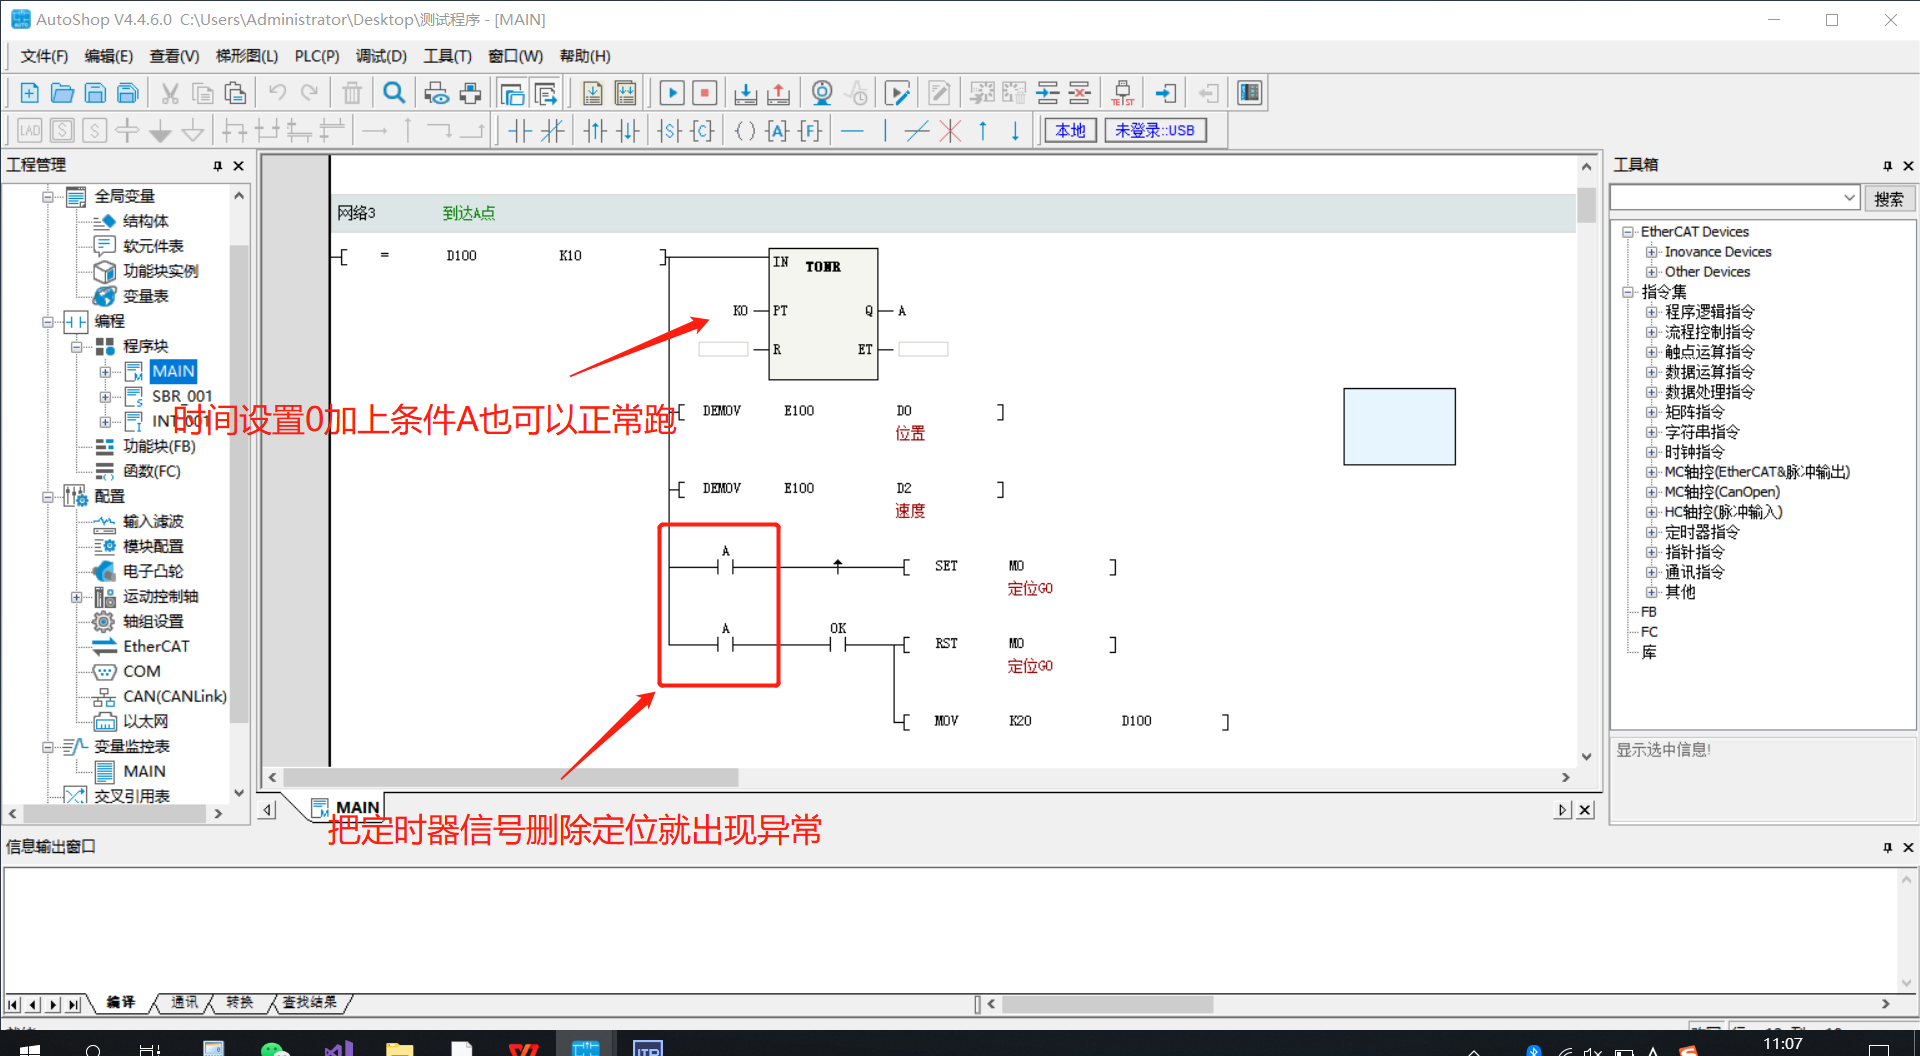Click the 未登录::USB status button
Image resolution: width=1920 pixels, height=1056 pixels.
pos(1155,130)
